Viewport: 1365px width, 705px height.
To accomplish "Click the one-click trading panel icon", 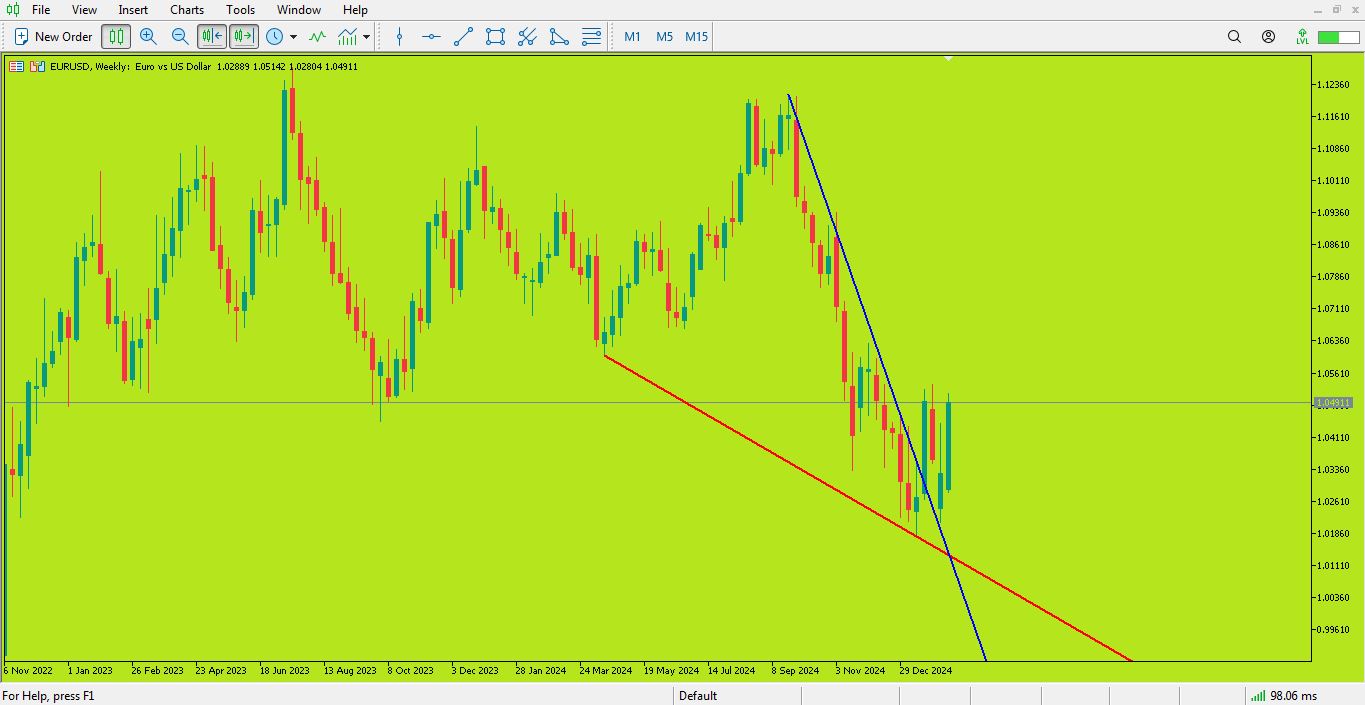I will 16,67.
